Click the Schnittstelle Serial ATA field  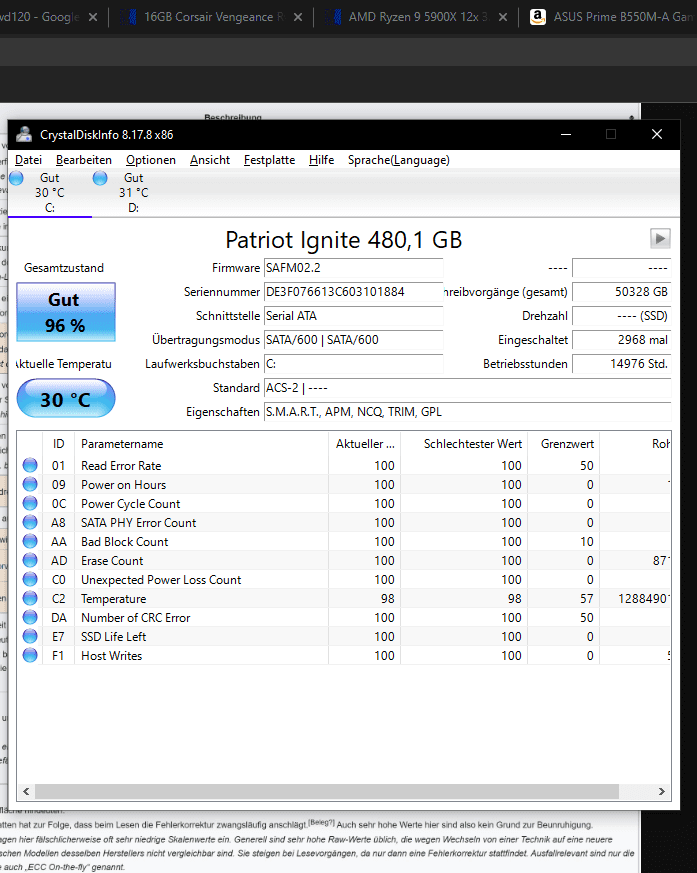click(353, 316)
